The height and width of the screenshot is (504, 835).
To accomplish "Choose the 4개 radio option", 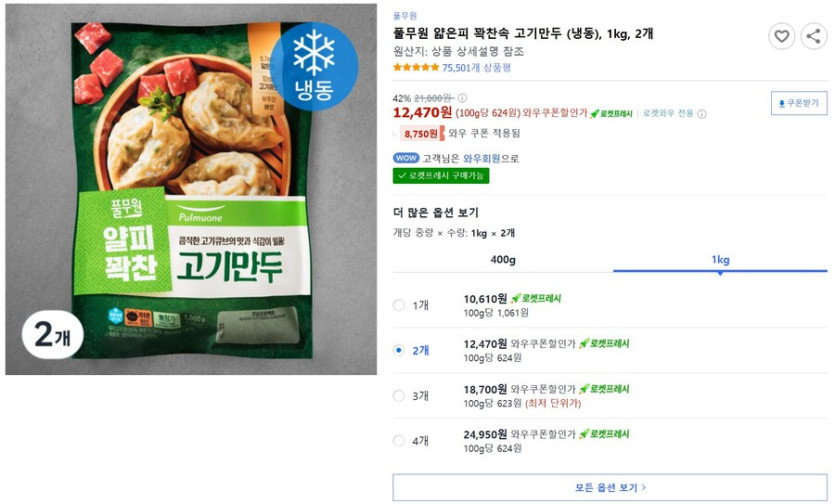I will pos(399,440).
